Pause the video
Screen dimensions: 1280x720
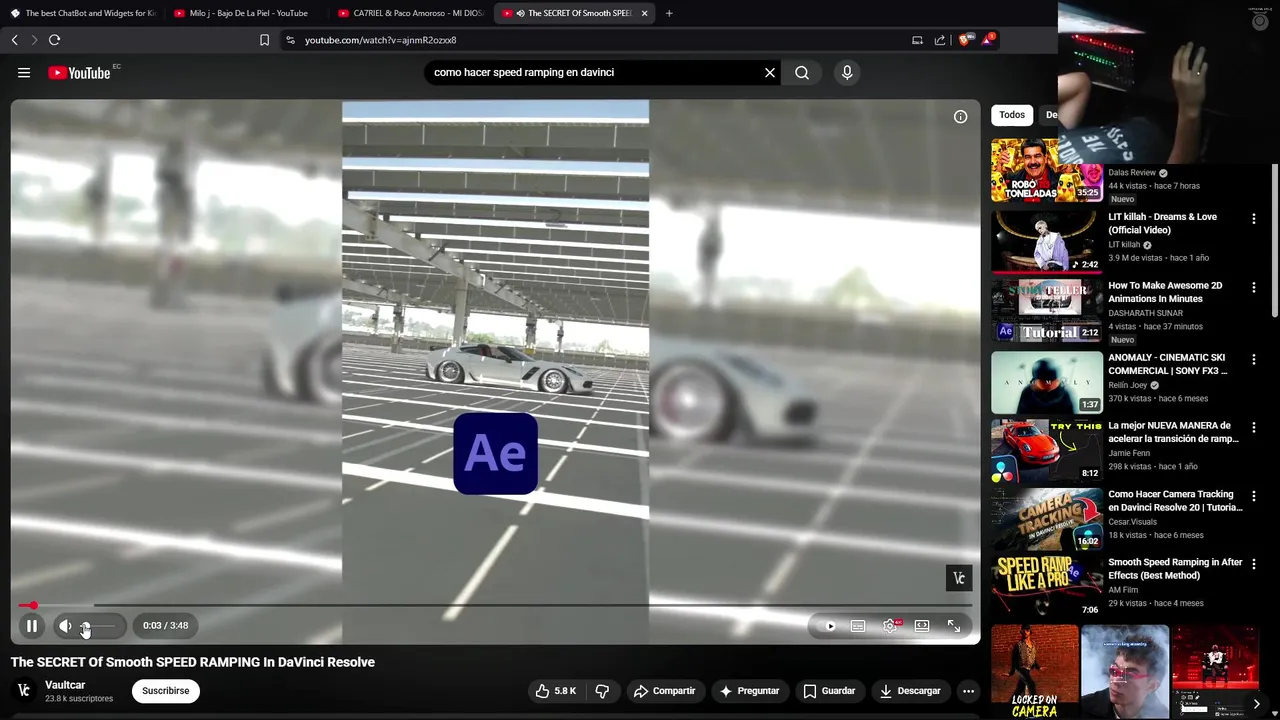point(32,626)
